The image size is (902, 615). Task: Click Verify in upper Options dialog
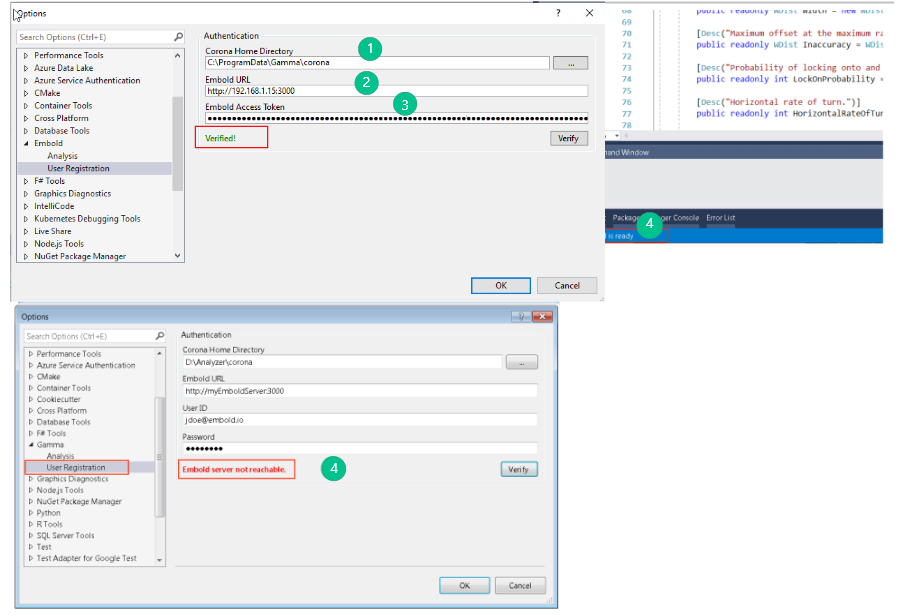point(568,138)
